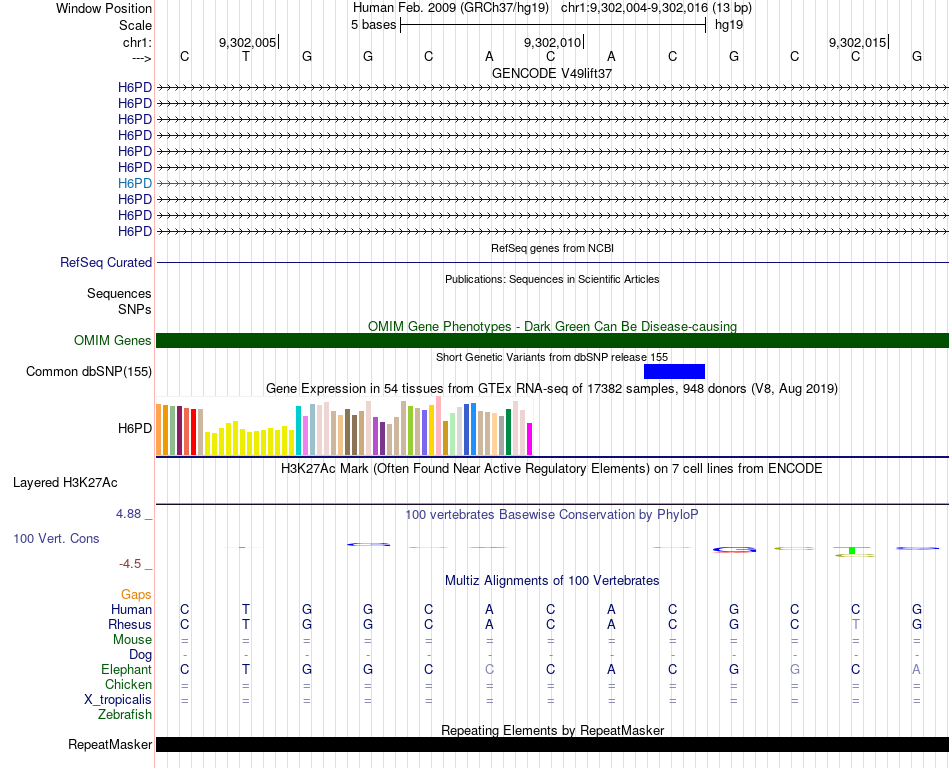The width and height of the screenshot is (950, 768).
Task: Click the Scale bar labeled 5 bases
Action: (552, 25)
